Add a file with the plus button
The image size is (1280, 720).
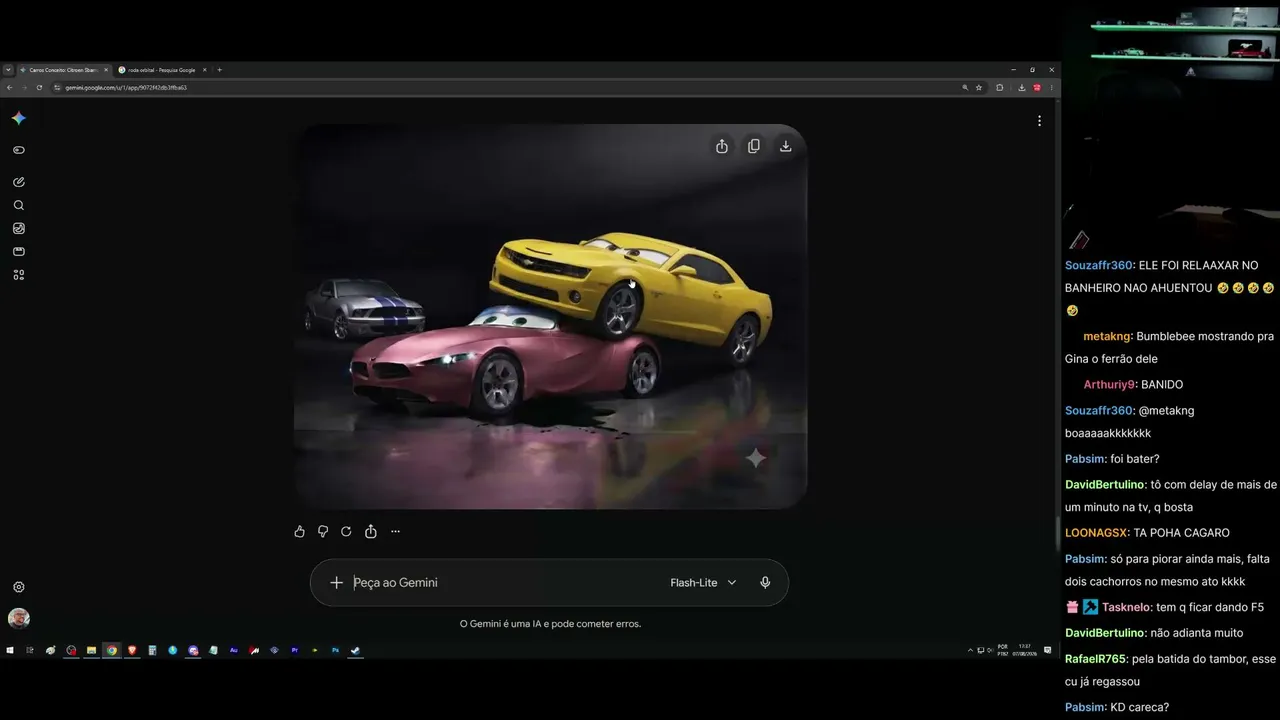(x=336, y=582)
